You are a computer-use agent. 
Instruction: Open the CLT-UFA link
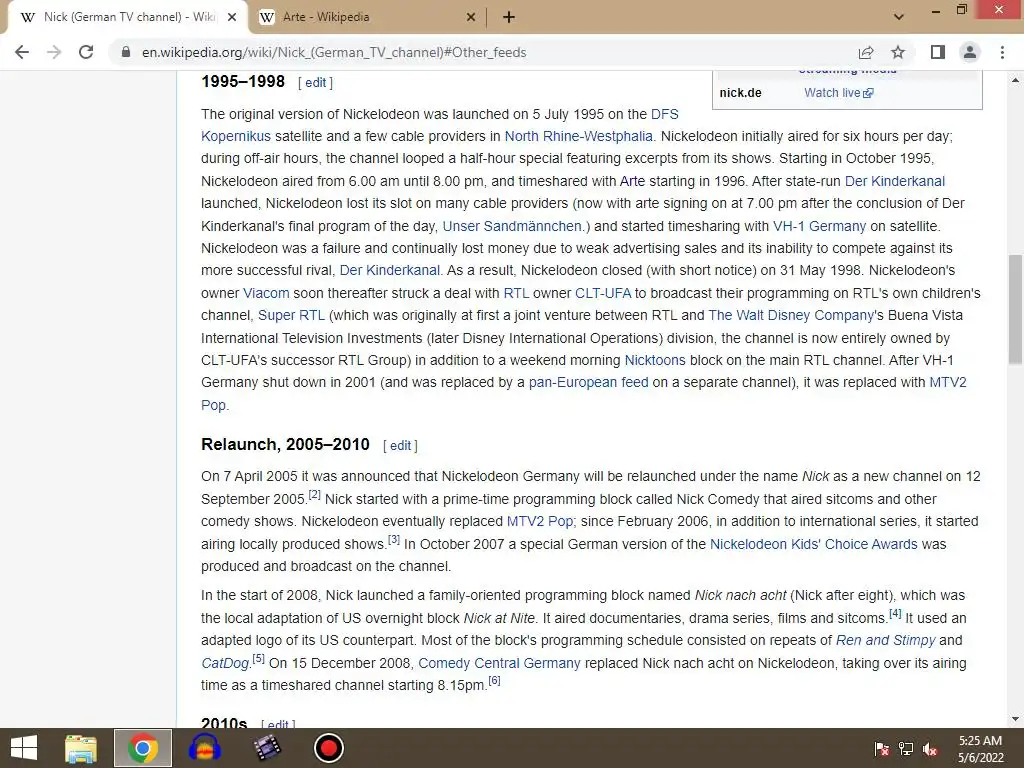pyautogui.click(x=603, y=293)
